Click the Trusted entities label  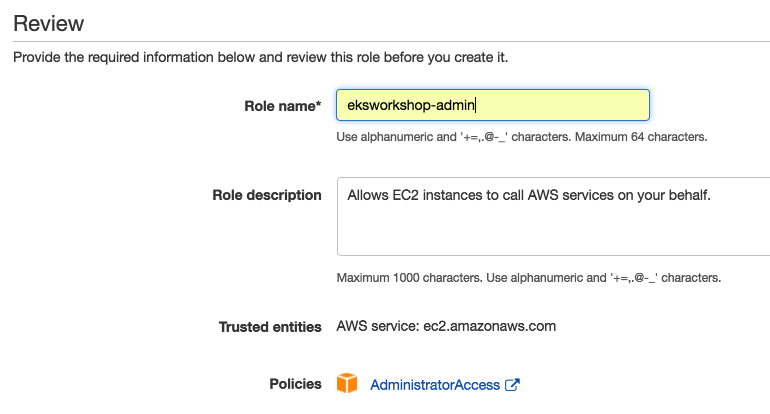[270, 326]
